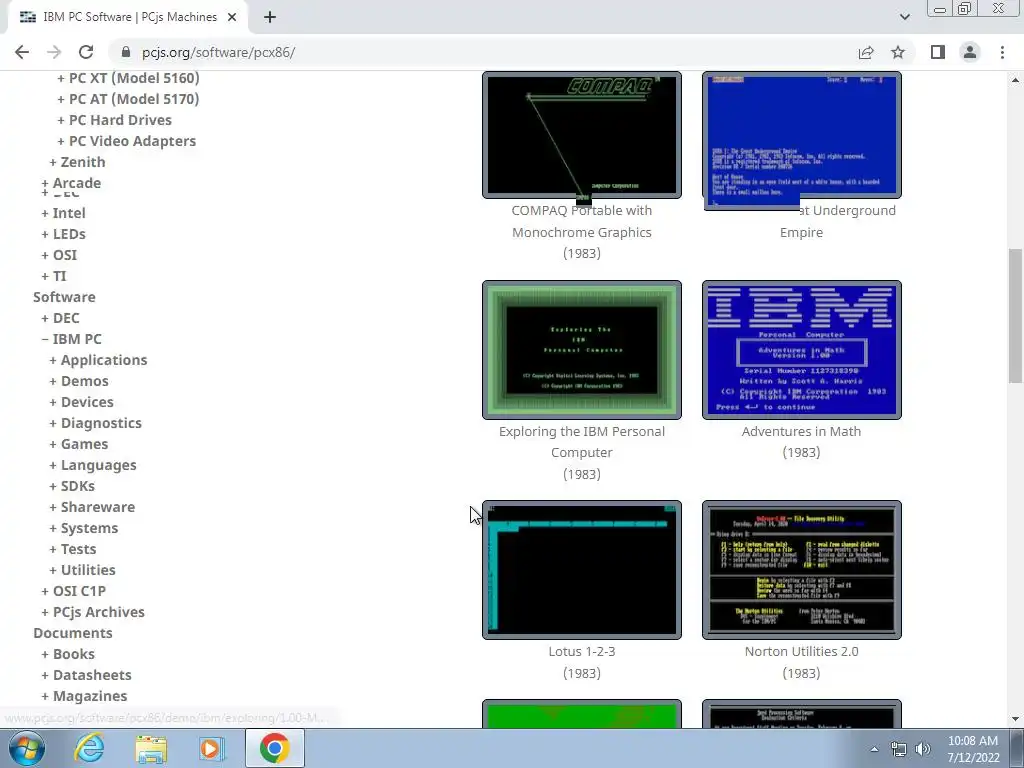1024x768 pixels.
Task: Open the Norton Utilities 2.0 thumbnail
Action: tap(801, 570)
